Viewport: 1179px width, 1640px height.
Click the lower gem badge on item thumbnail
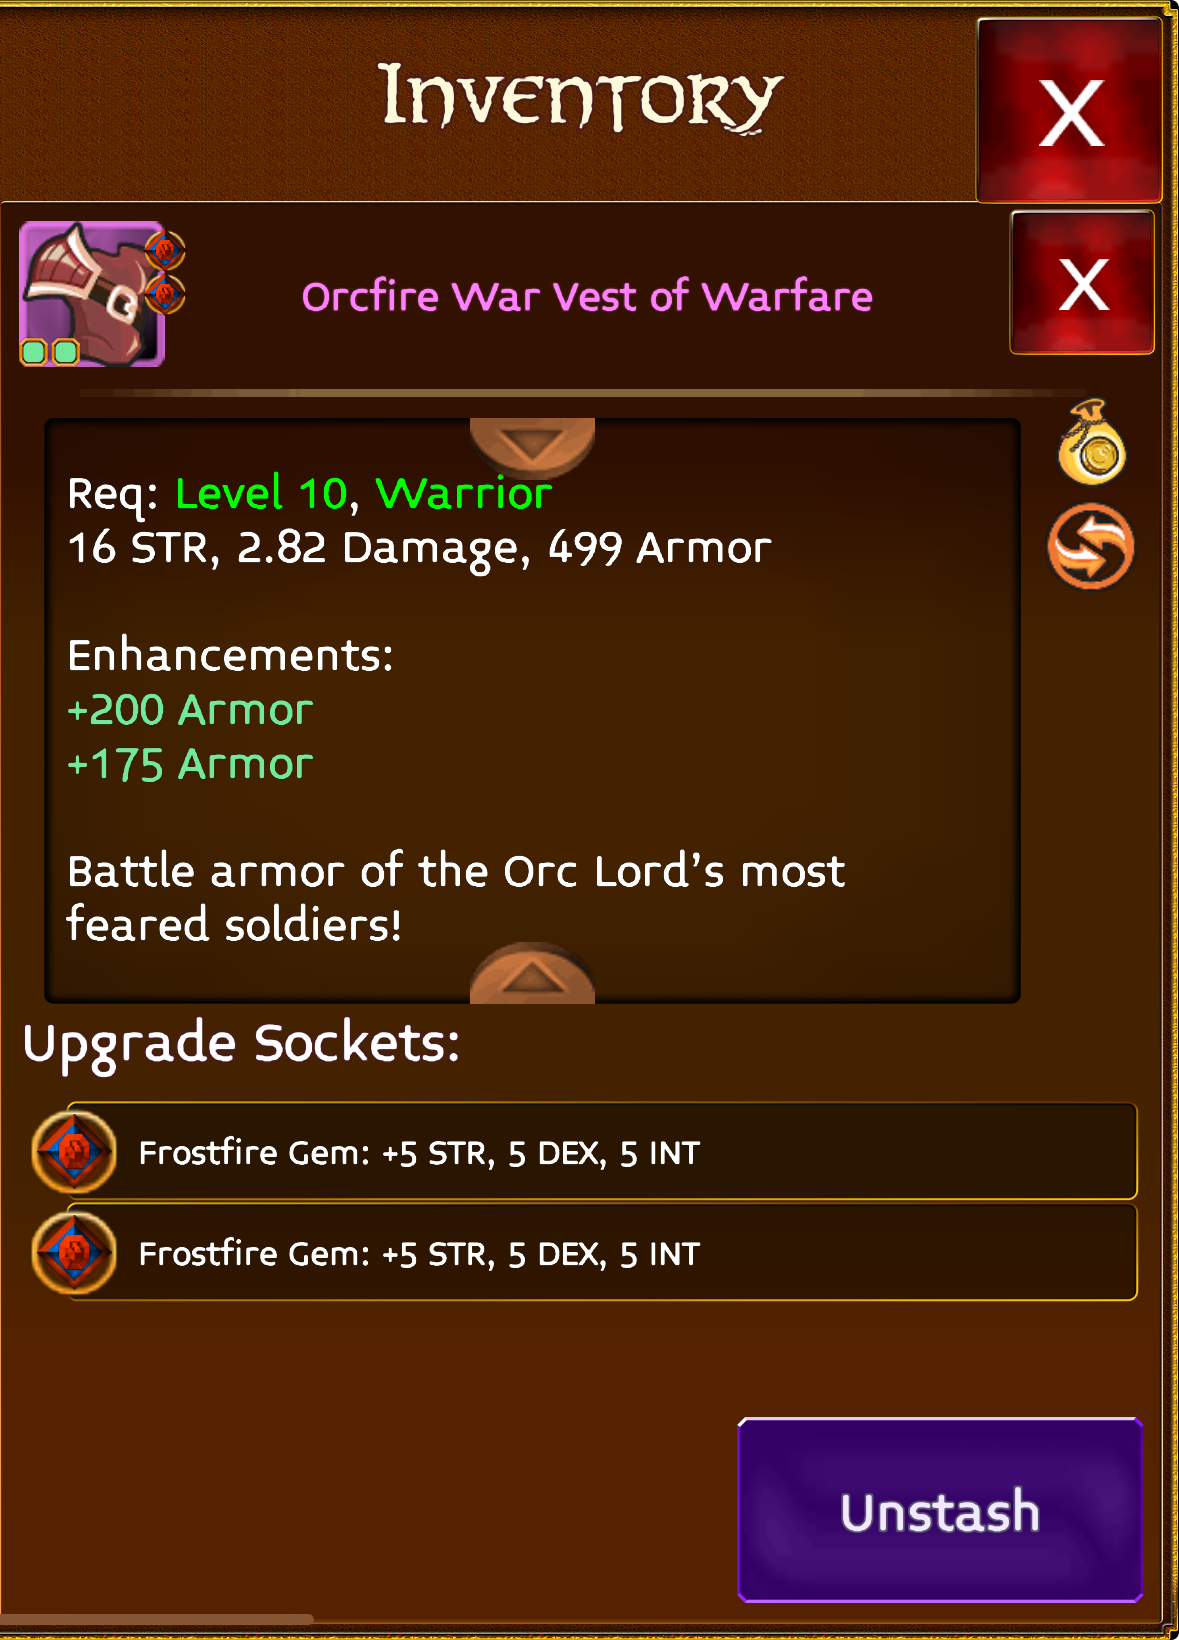point(165,295)
